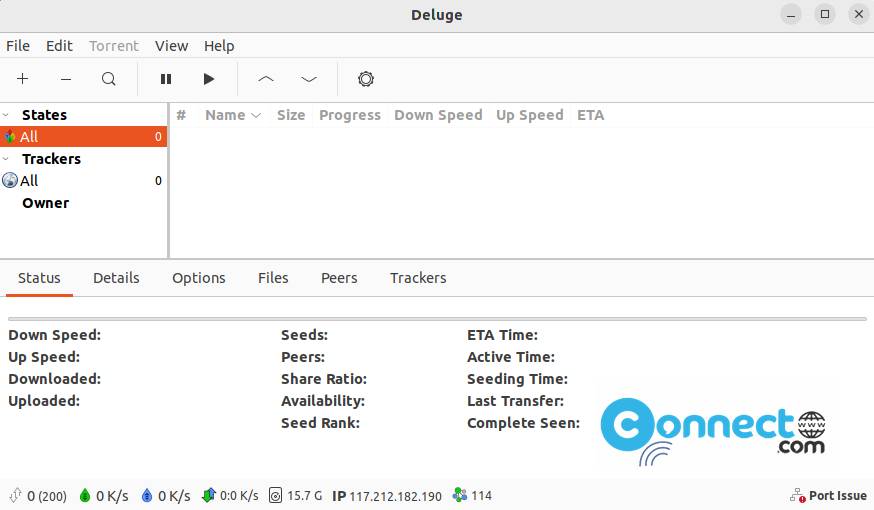874x510 pixels.
Task: Open Preferences via the gear icon
Action: tap(366, 79)
